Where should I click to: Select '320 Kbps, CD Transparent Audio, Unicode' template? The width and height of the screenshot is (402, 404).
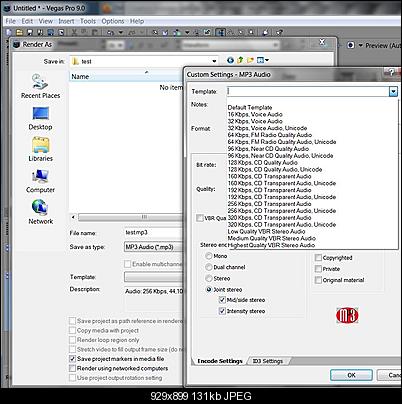pyautogui.click(x=282, y=224)
